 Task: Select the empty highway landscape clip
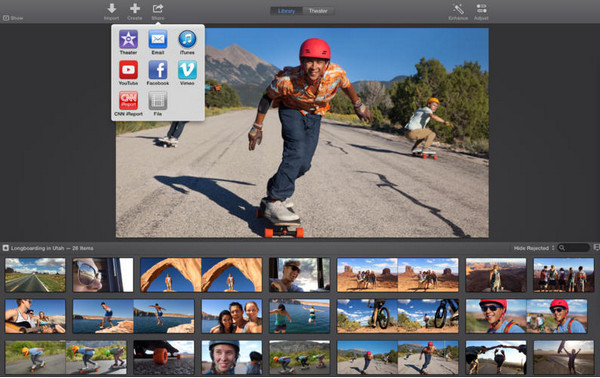coord(35,275)
